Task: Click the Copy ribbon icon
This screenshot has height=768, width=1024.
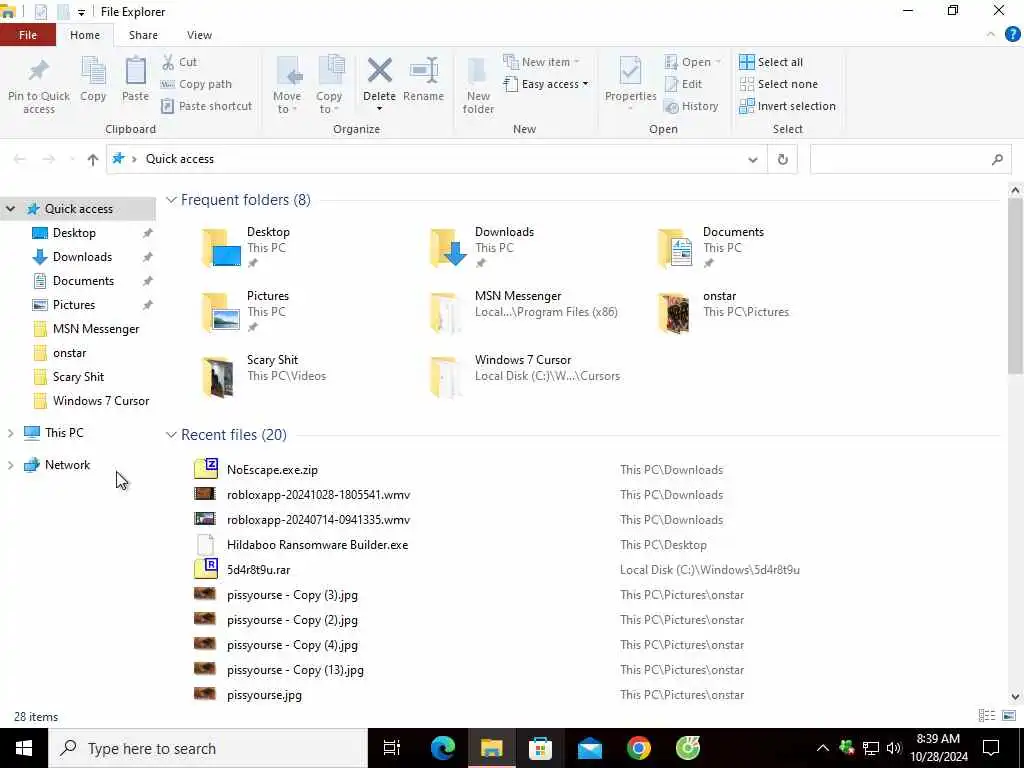Action: (x=93, y=72)
